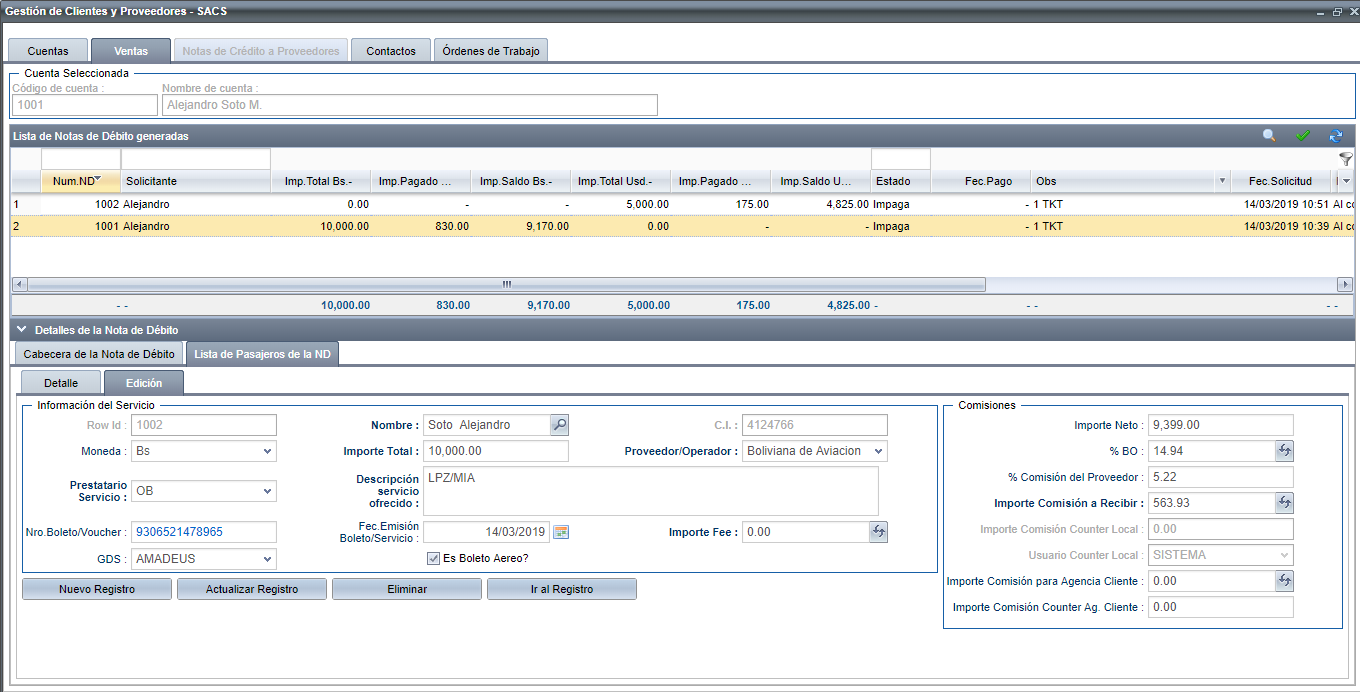This screenshot has width=1360, height=692.
Task: Open passenger lookup next to Nombre field
Action: (560, 425)
